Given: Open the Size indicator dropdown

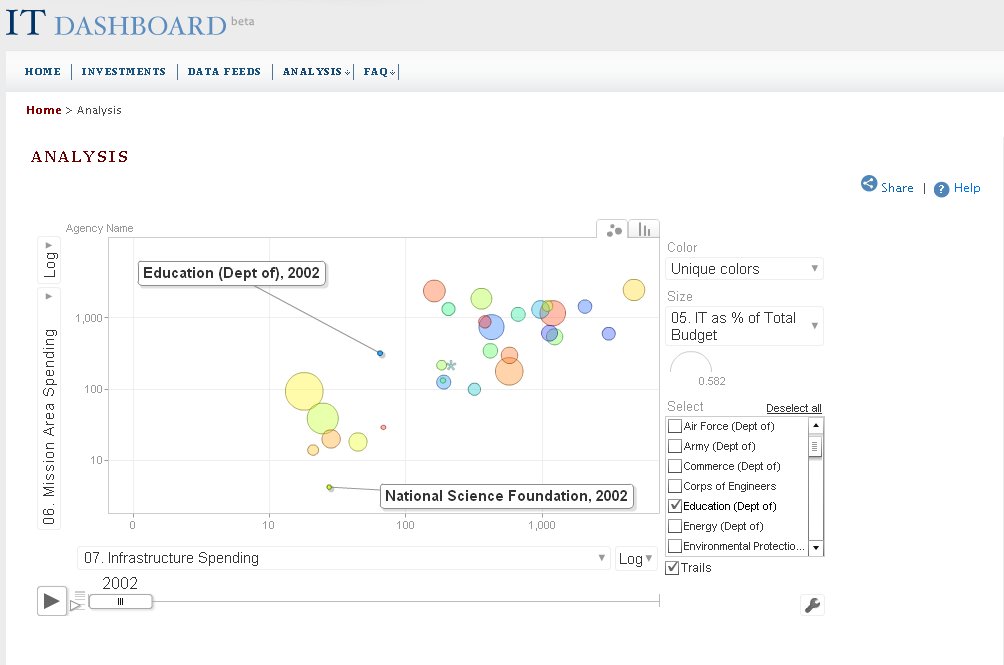Looking at the screenshot, I should 745,326.
